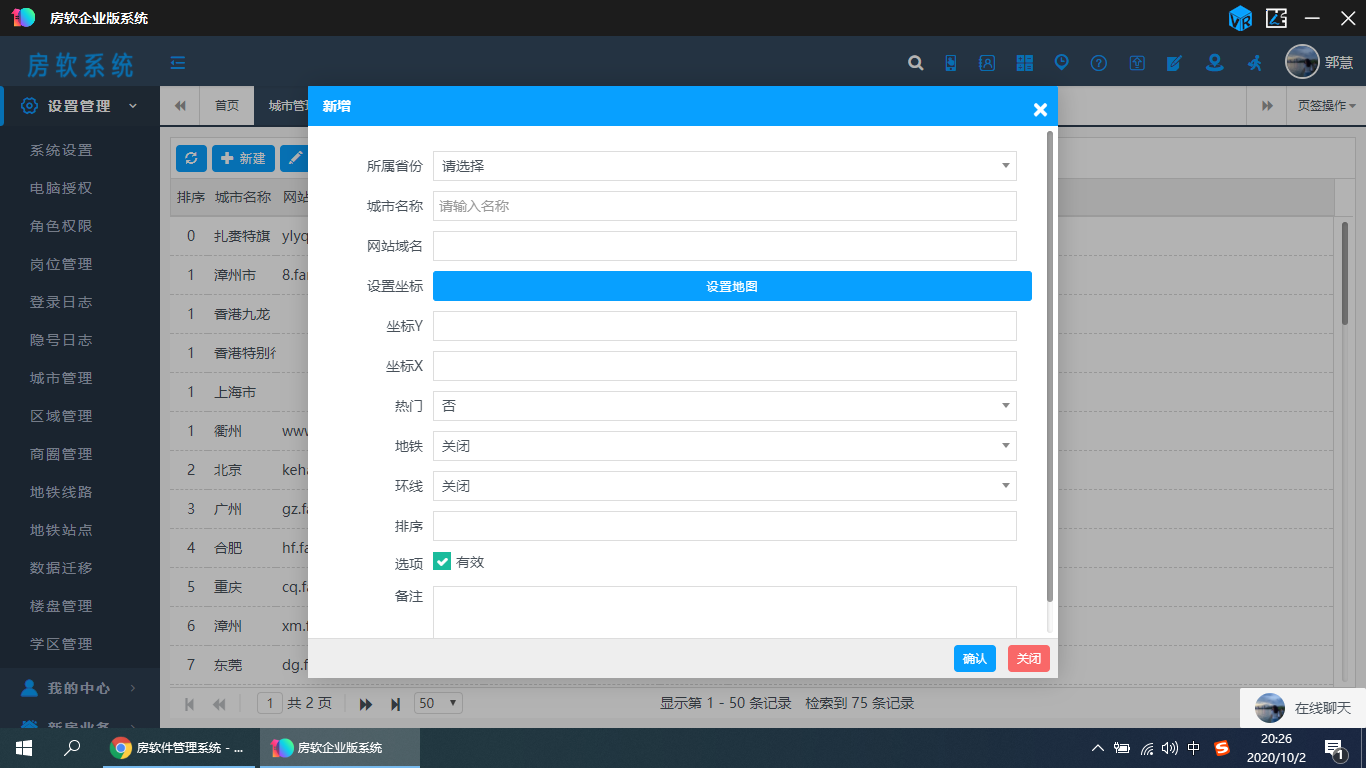Click the Sogou input method tray icon
Image resolution: width=1366 pixels, height=768 pixels.
(x=1222, y=748)
